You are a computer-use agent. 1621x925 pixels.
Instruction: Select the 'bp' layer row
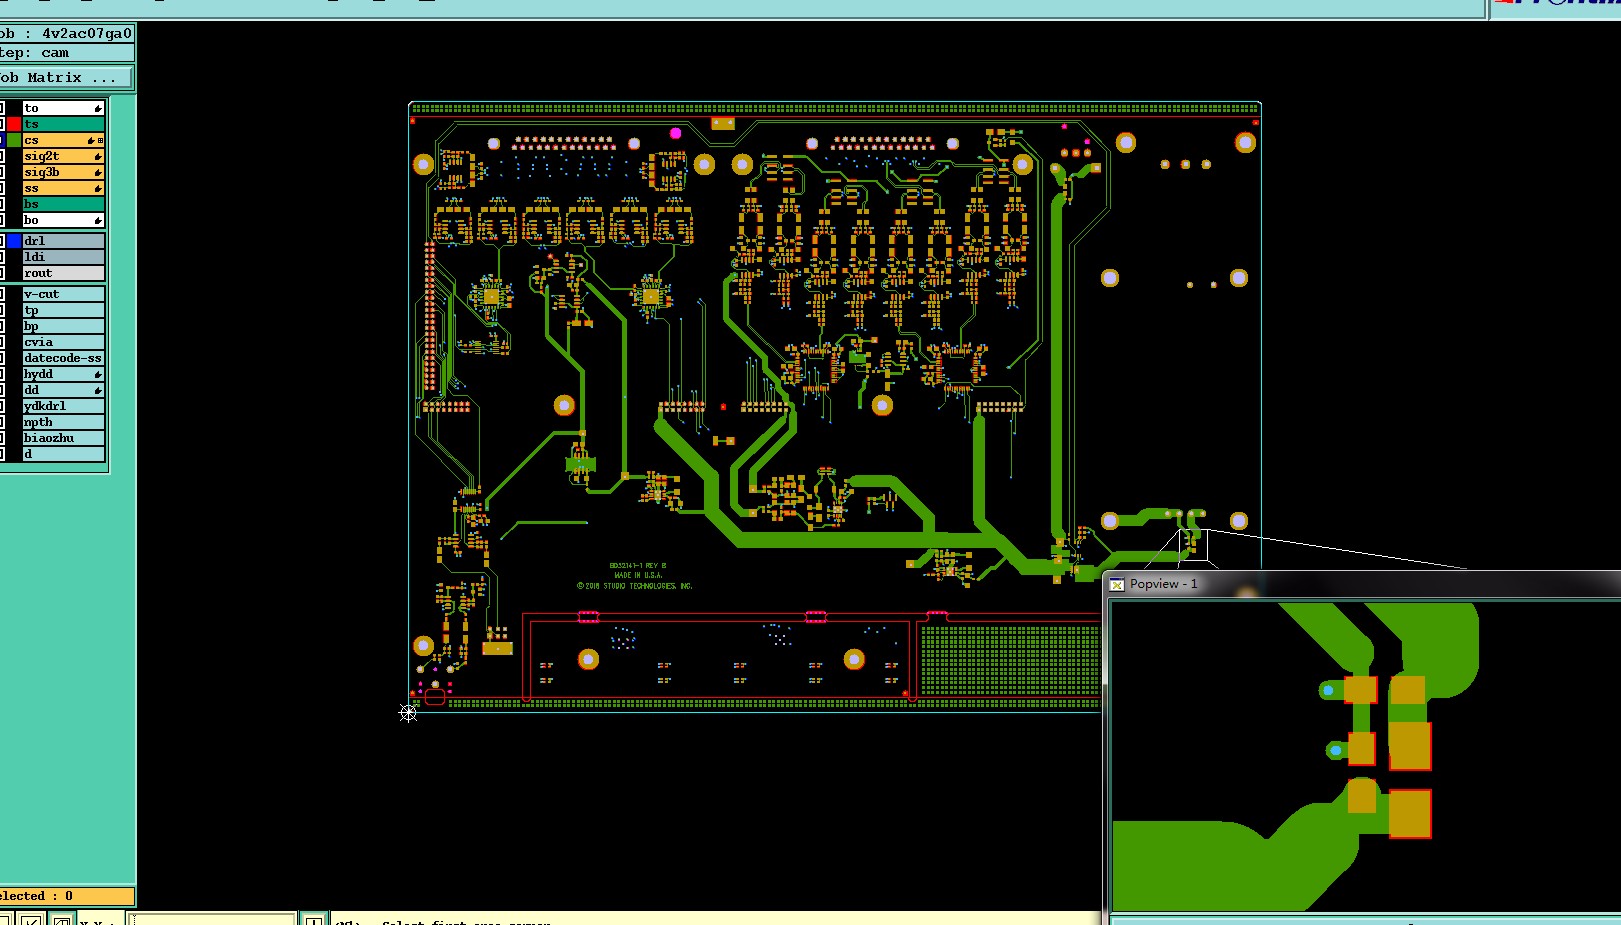pos(63,326)
